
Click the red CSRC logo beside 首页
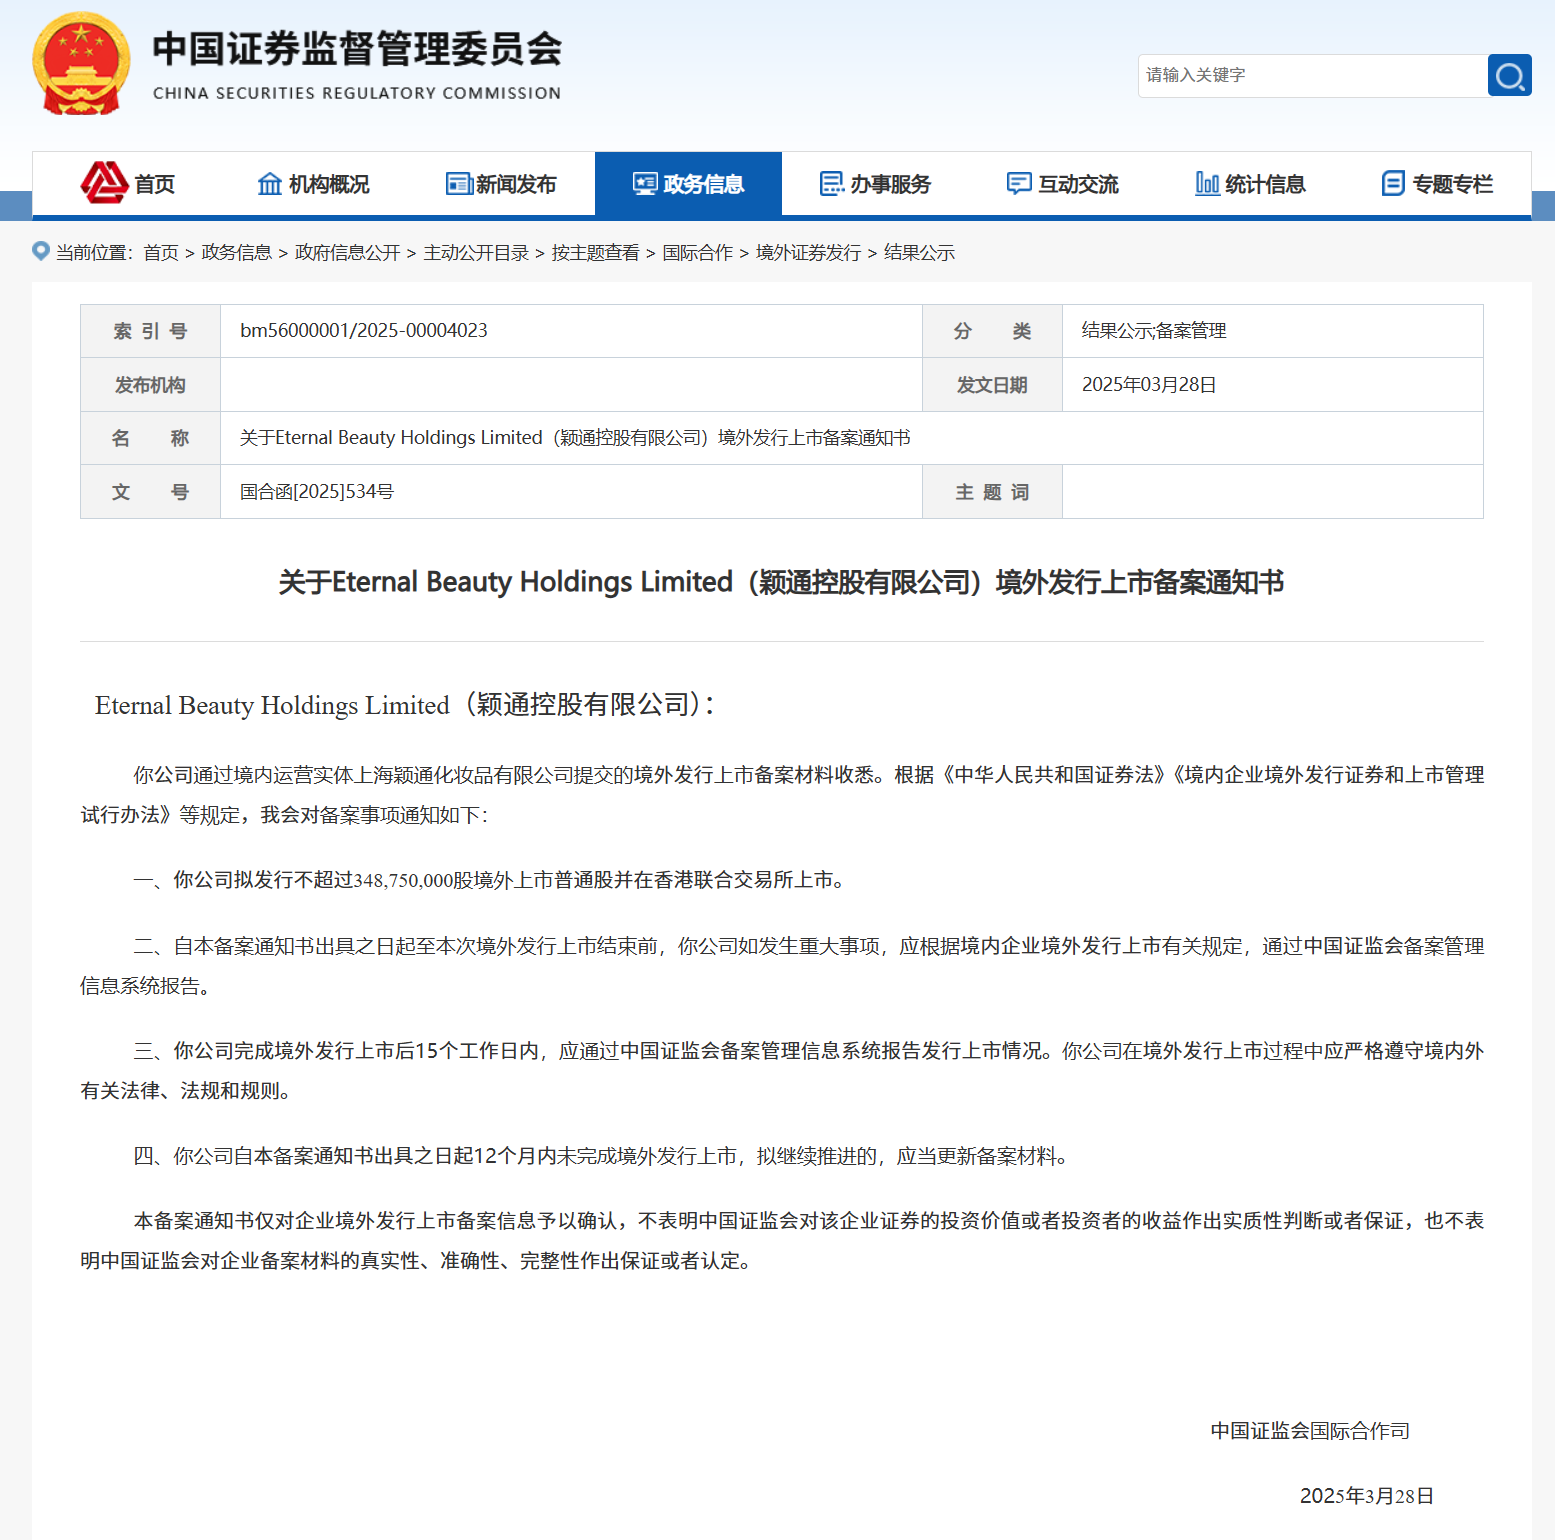click(x=104, y=182)
